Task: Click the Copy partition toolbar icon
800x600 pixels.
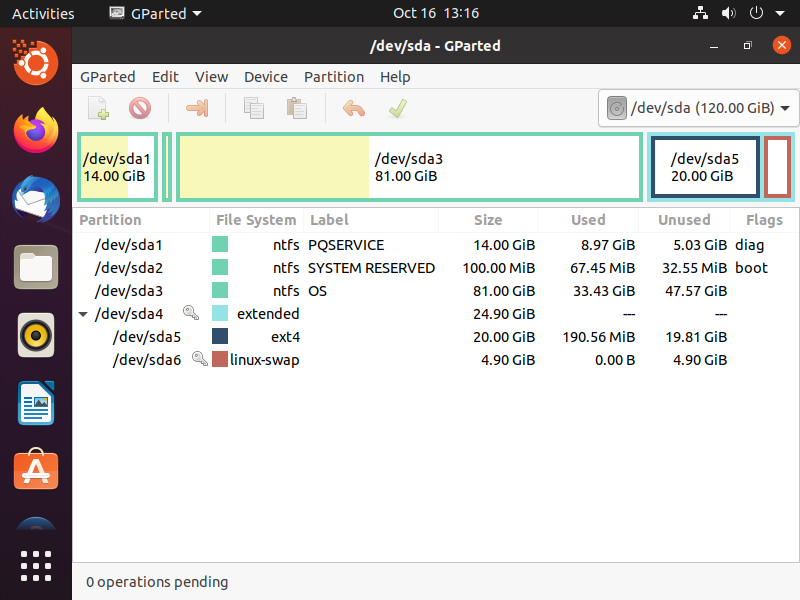Action: click(254, 108)
